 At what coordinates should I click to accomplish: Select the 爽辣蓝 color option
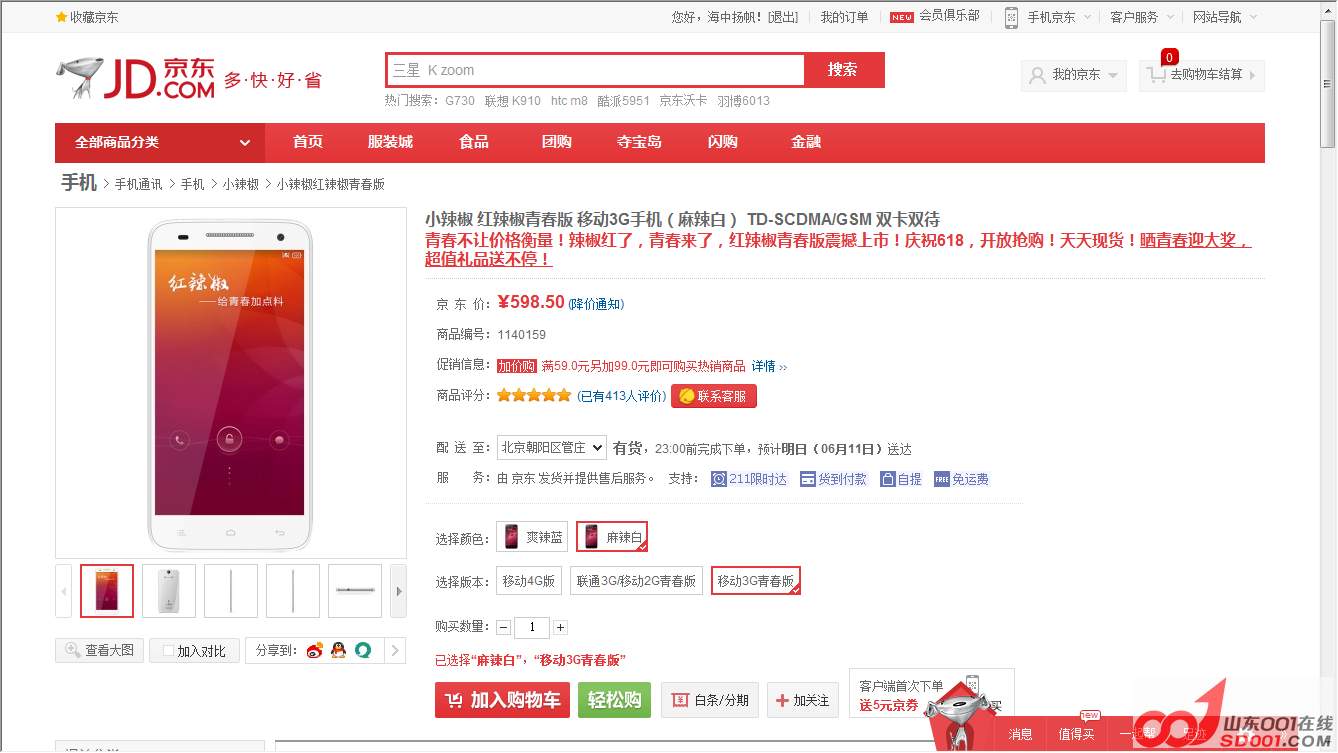[532, 537]
